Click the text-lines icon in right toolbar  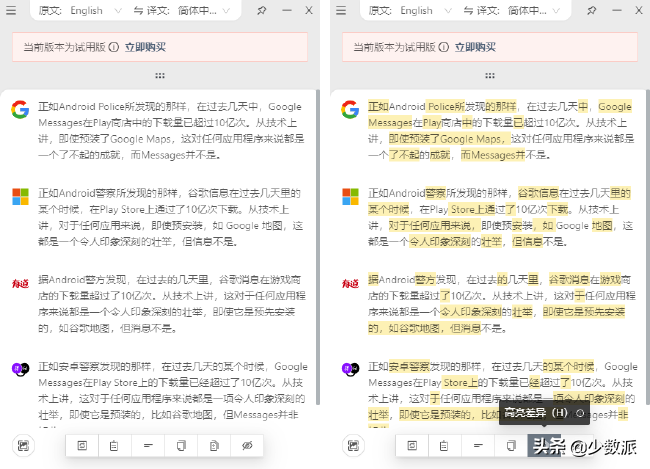(478, 446)
